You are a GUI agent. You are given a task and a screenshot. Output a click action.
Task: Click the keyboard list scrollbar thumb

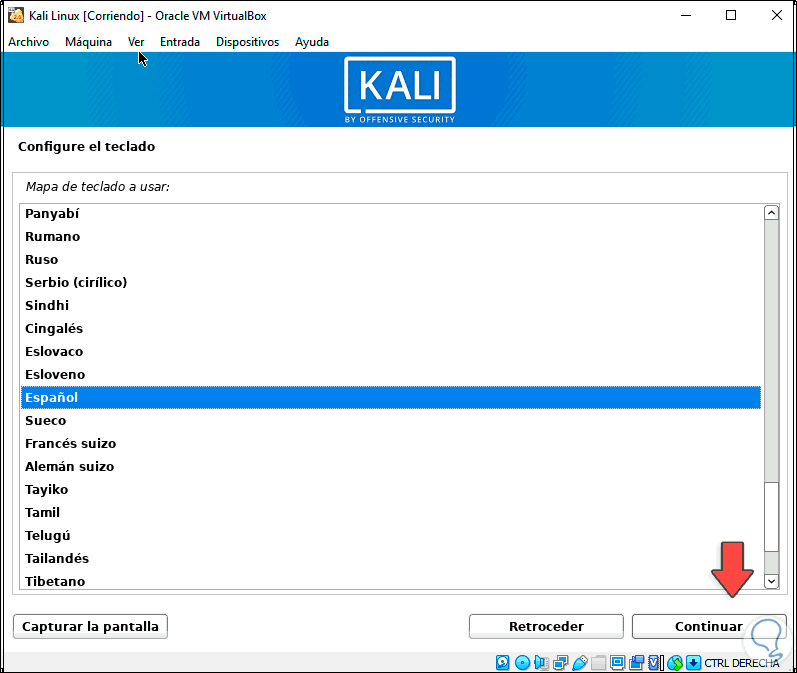point(772,516)
